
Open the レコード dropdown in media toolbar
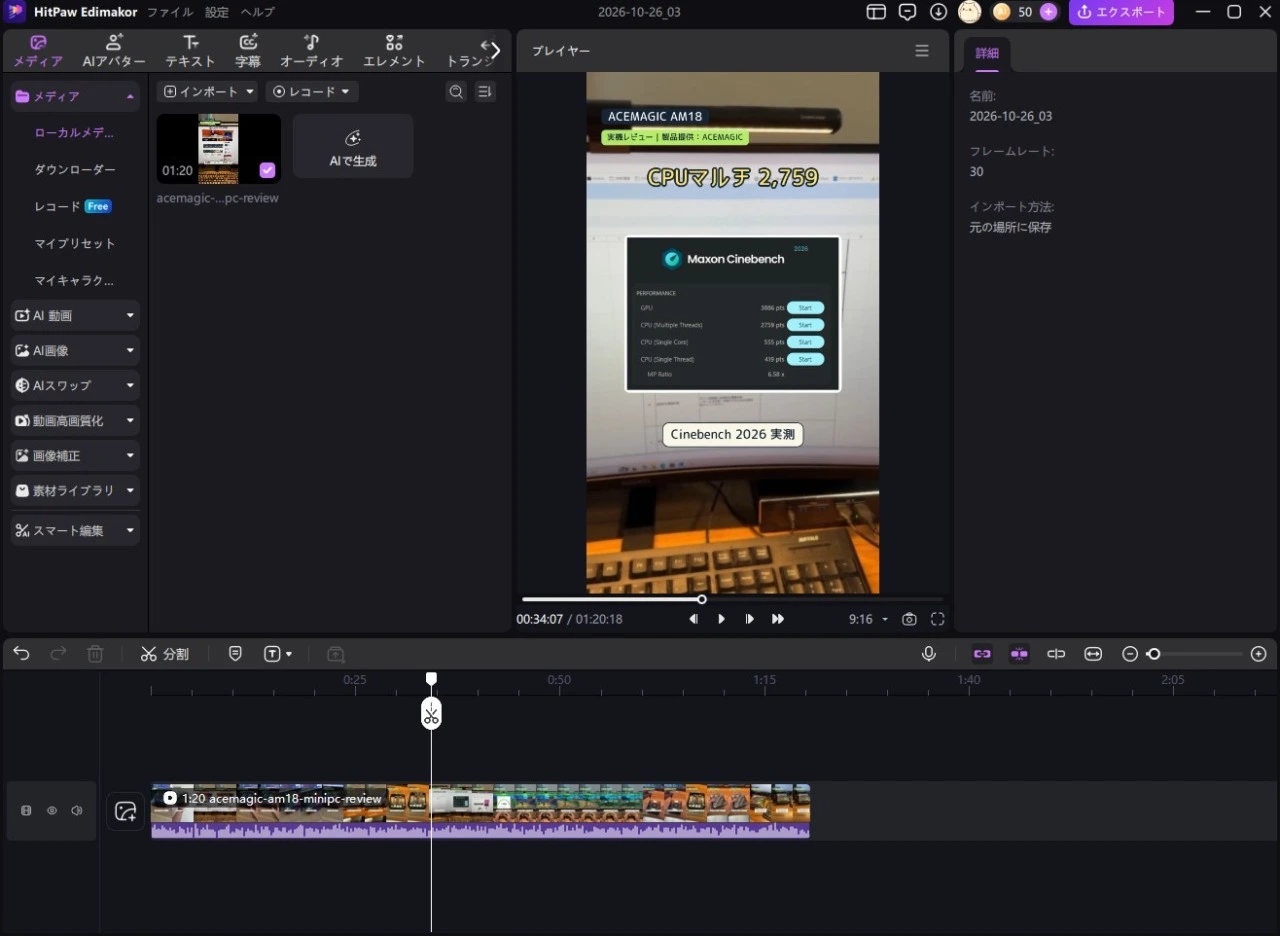coord(312,92)
